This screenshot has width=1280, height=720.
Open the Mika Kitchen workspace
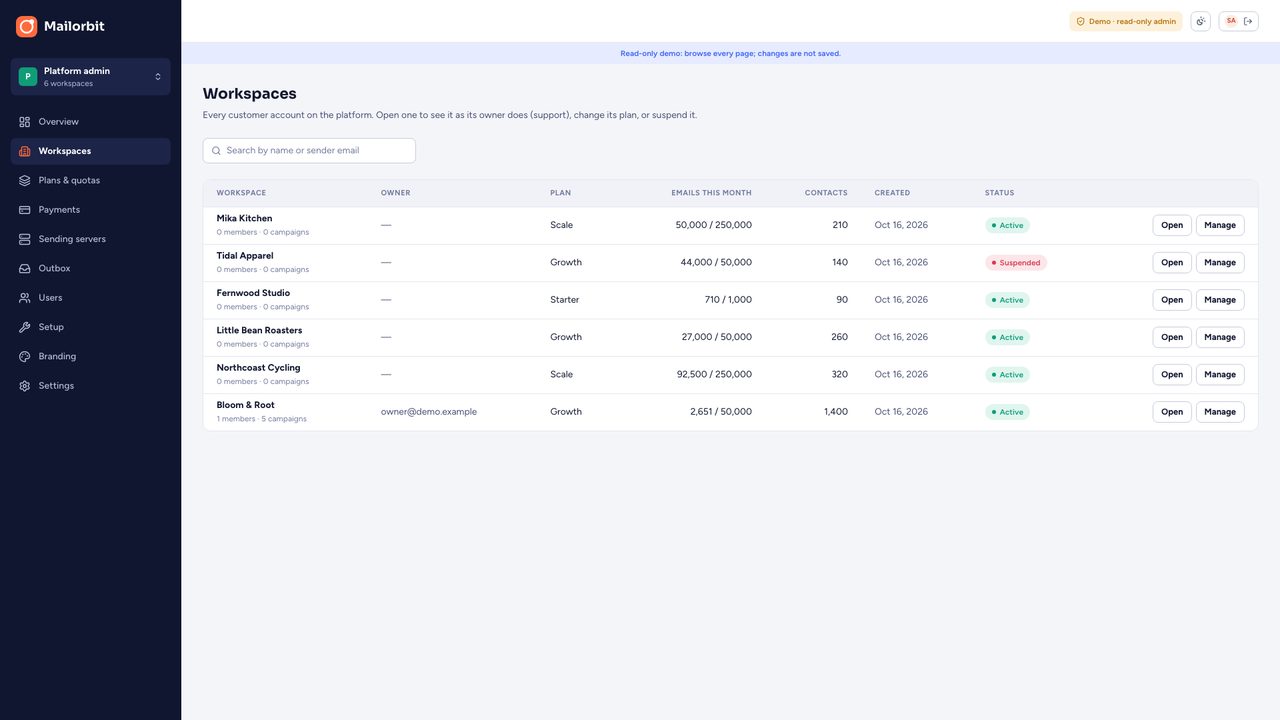[1172, 225]
